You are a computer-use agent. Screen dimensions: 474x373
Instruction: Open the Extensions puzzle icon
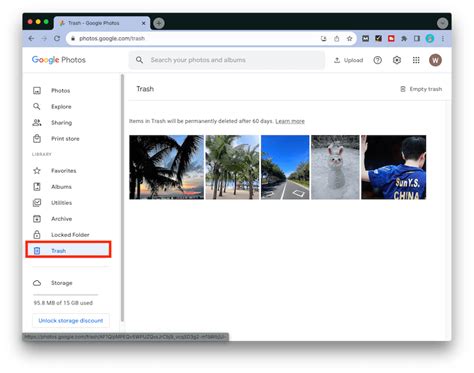(x=404, y=38)
